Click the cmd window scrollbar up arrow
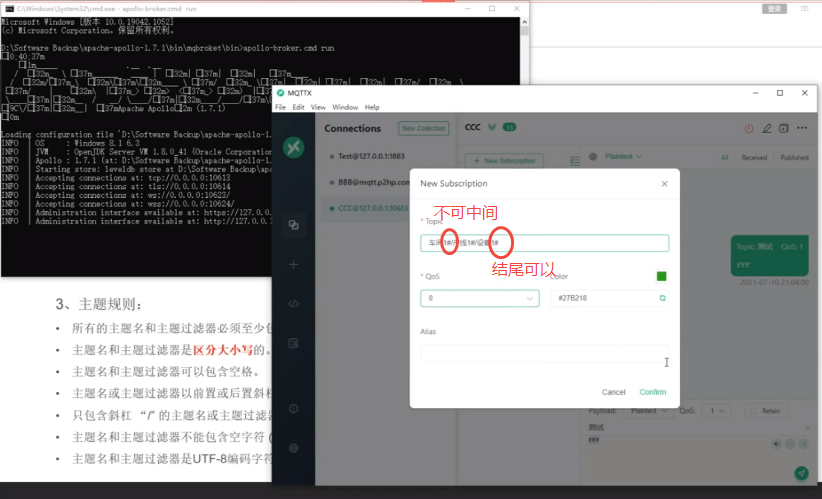822x499 pixels. coord(524,22)
